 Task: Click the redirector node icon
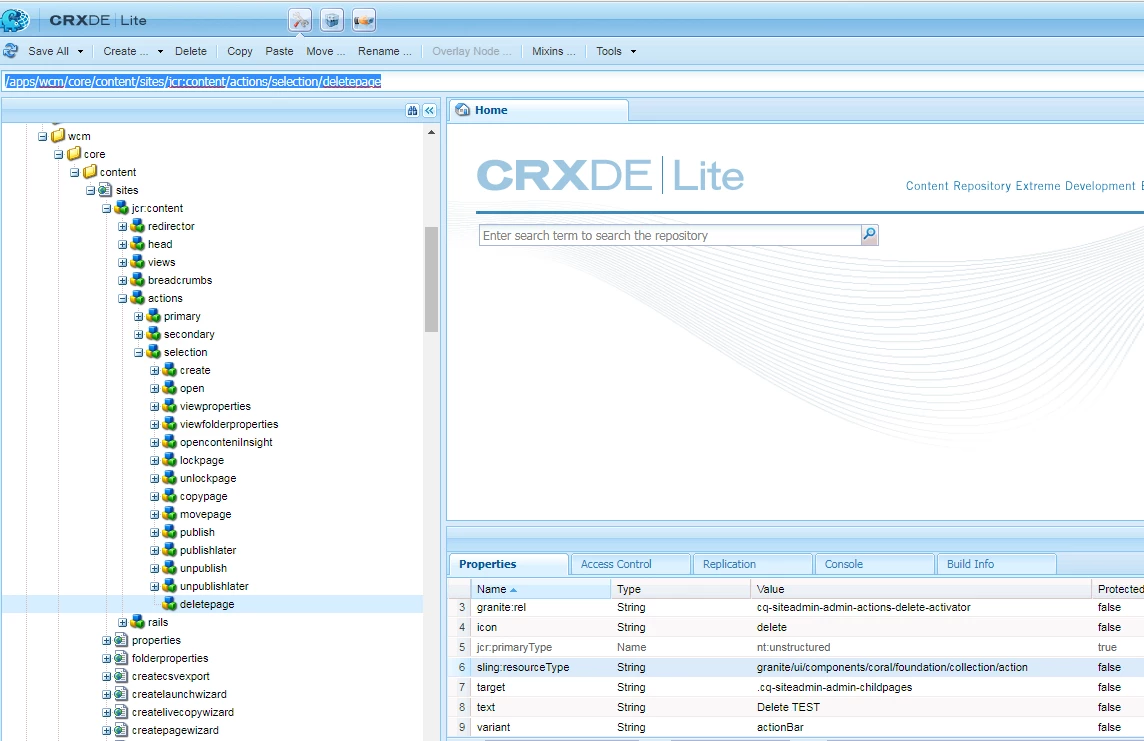138,226
